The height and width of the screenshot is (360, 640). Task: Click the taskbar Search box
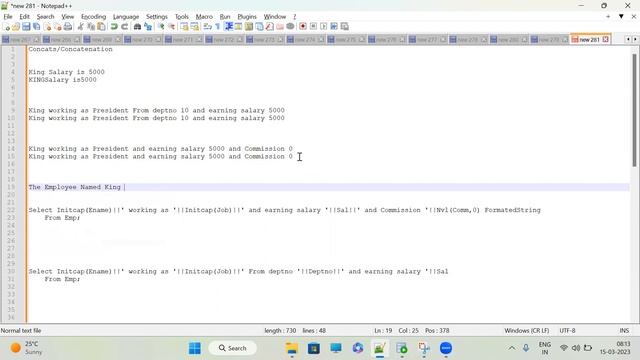(233, 348)
